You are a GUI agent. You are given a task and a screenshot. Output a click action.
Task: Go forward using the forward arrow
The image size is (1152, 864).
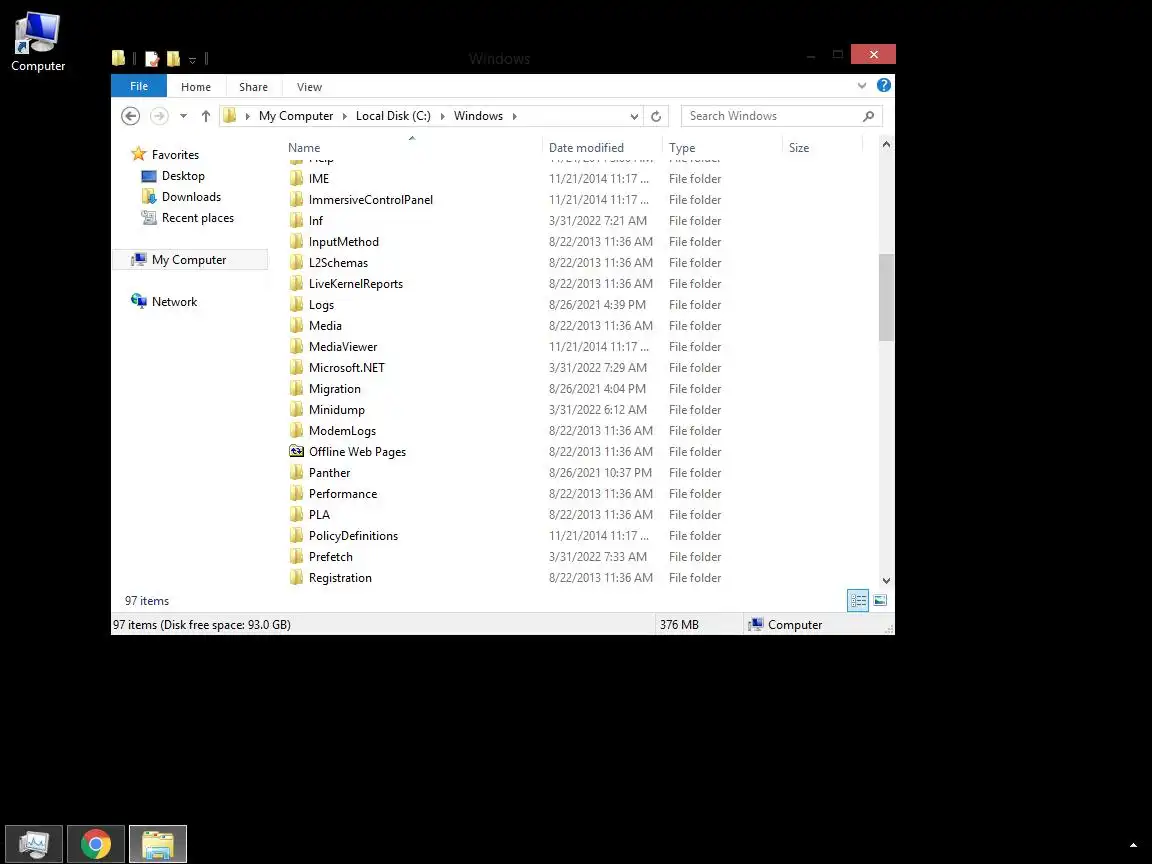(159, 116)
